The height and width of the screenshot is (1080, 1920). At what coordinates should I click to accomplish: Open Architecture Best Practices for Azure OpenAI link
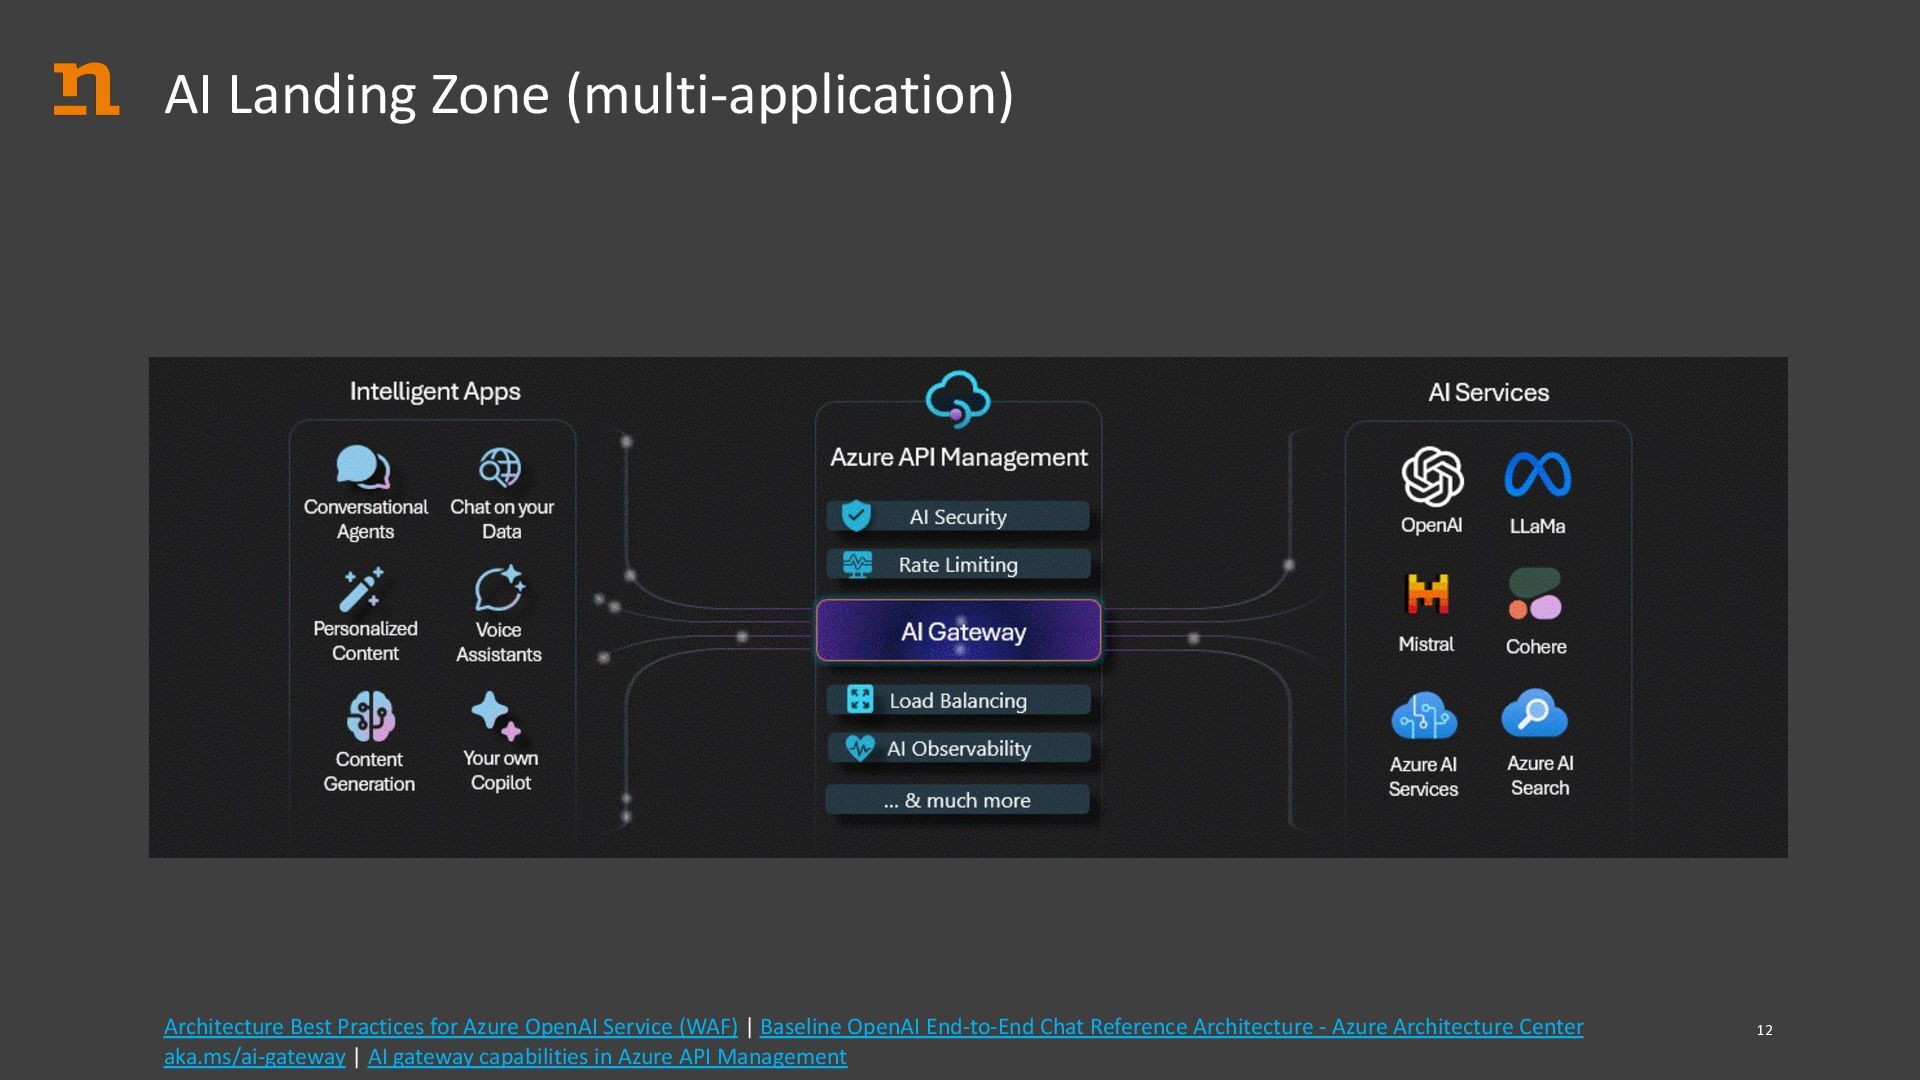point(451,1027)
